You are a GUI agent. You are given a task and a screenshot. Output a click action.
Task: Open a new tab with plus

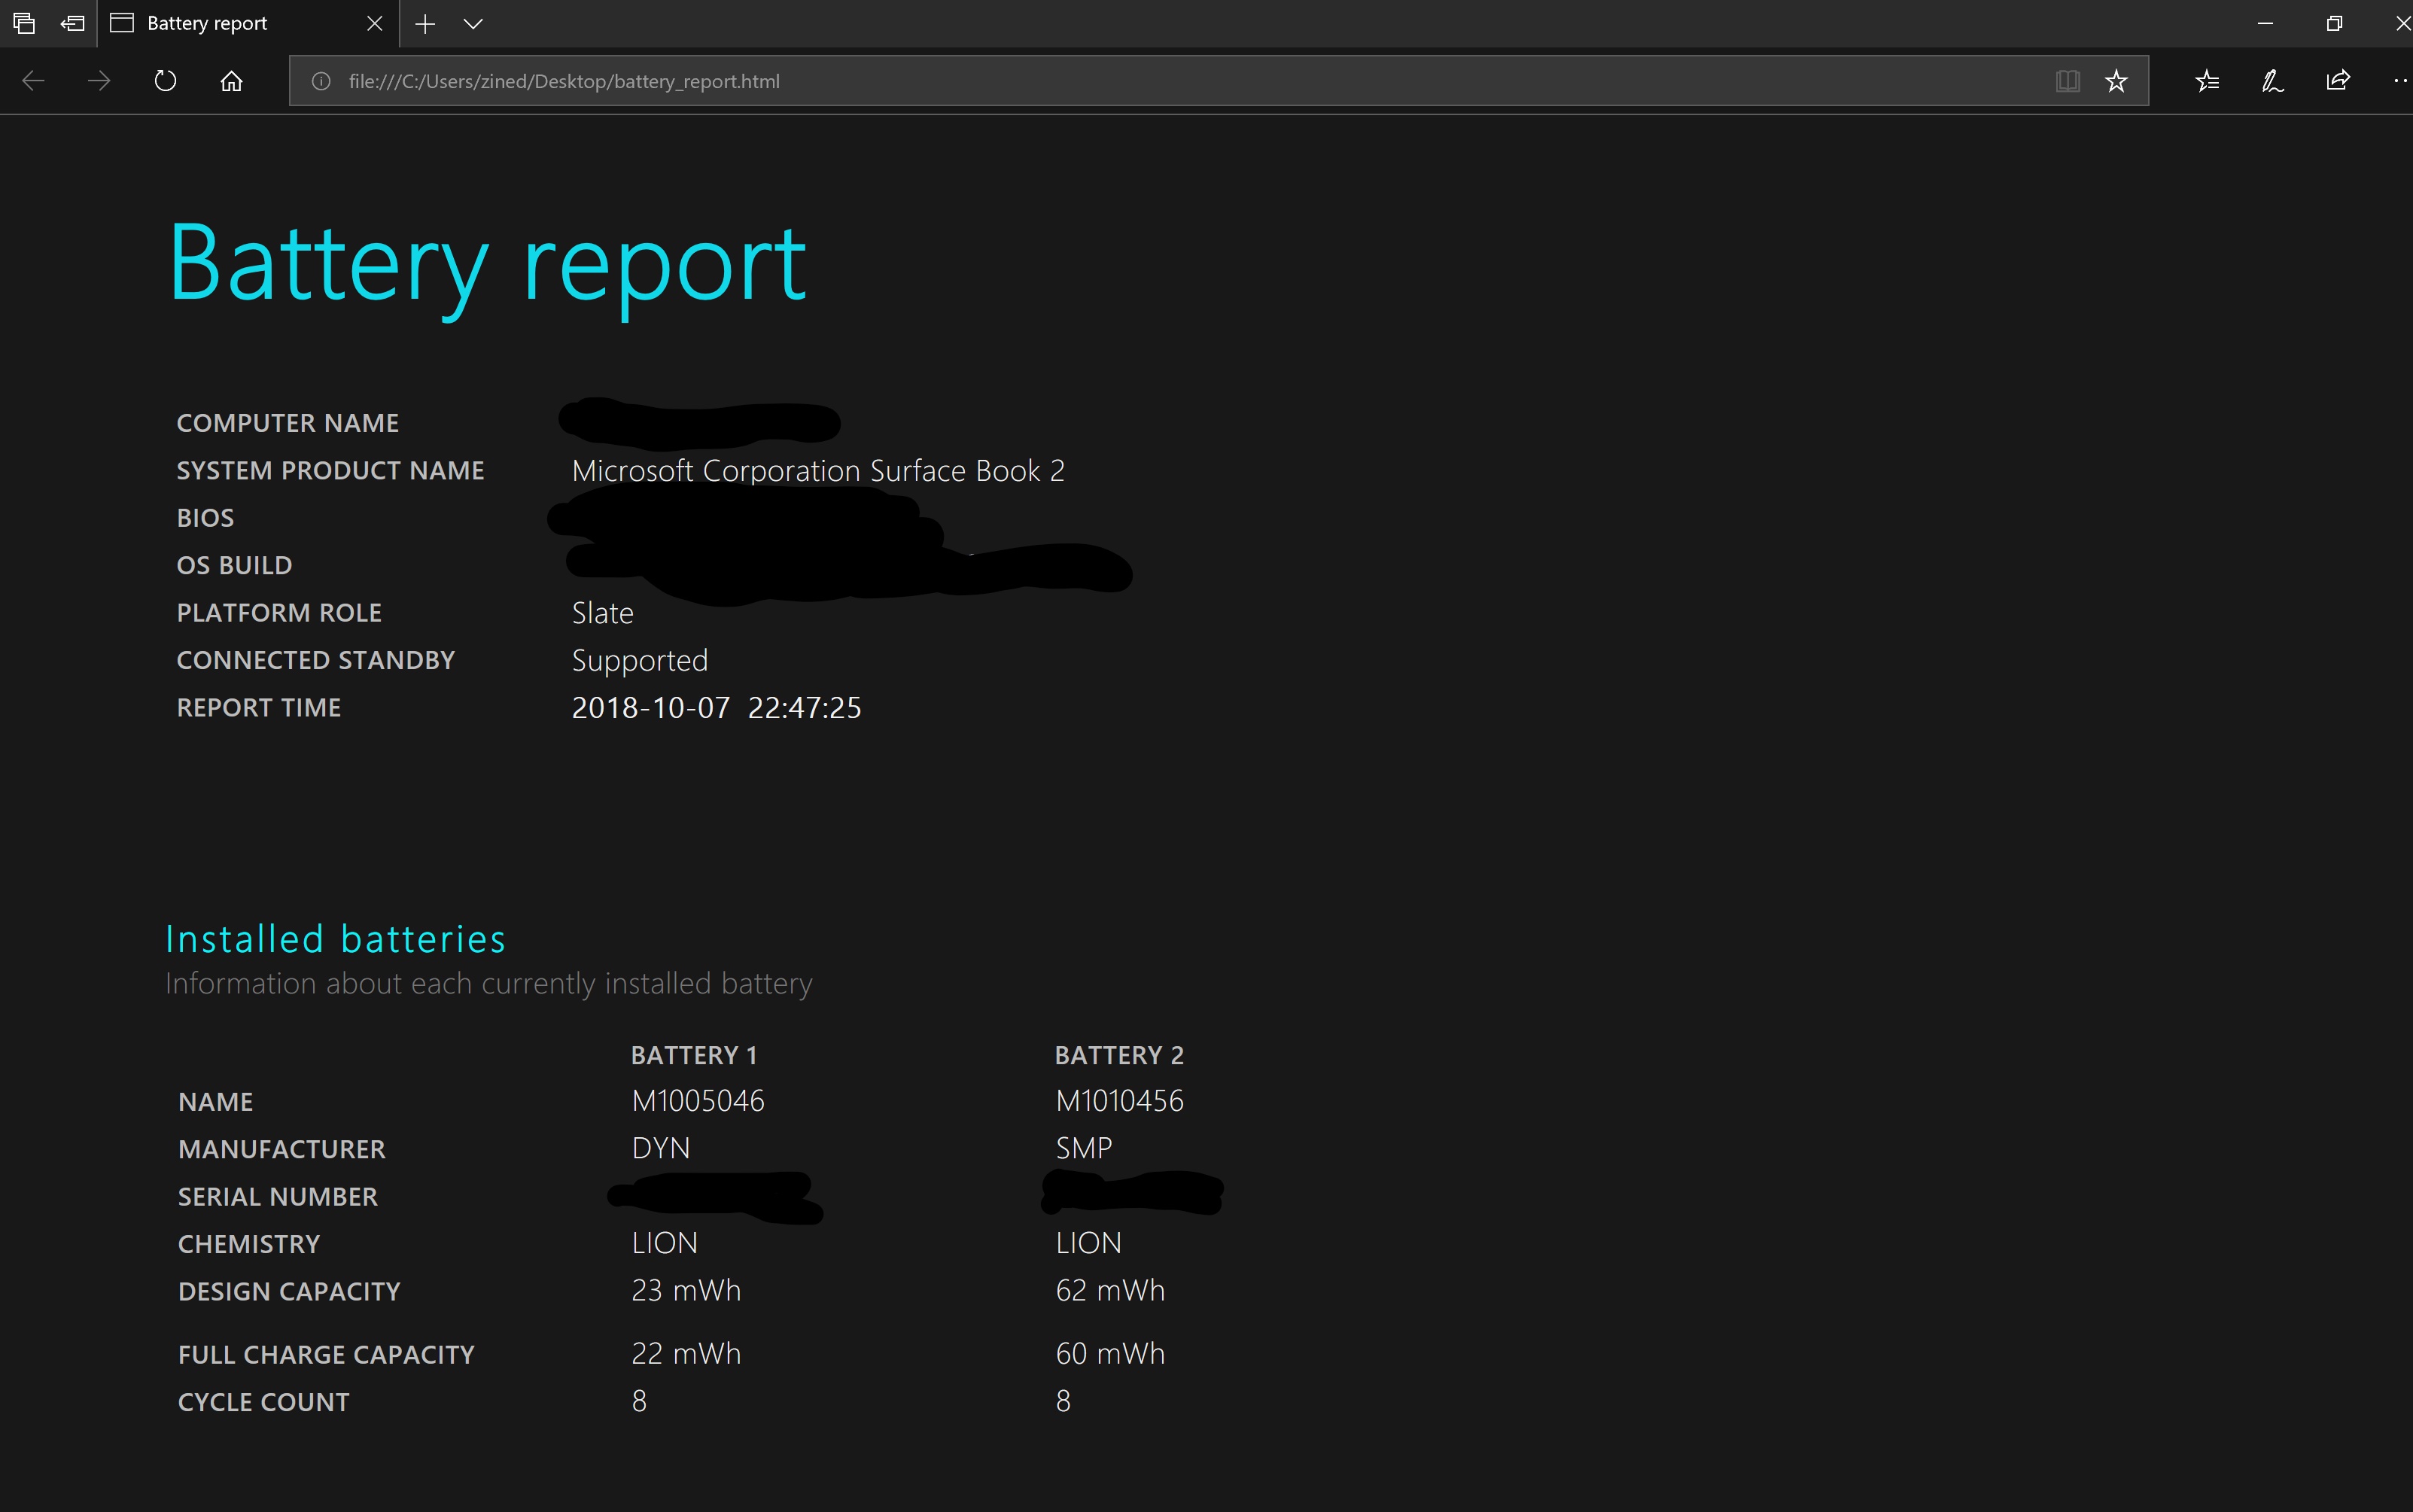click(x=425, y=23)
